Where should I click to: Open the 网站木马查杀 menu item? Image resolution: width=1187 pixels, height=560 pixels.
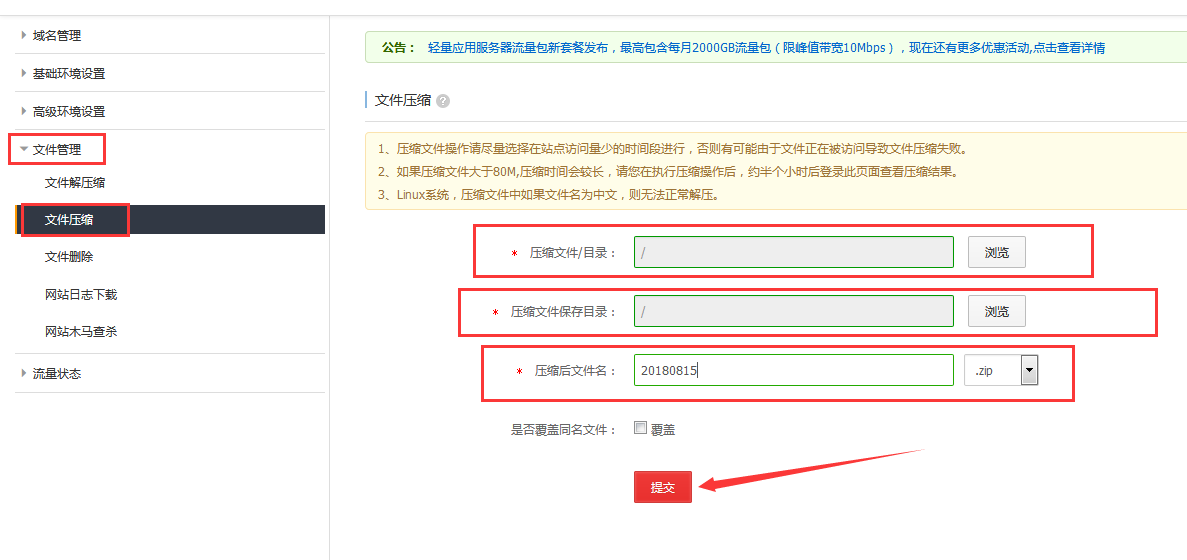tap(81, 331)
